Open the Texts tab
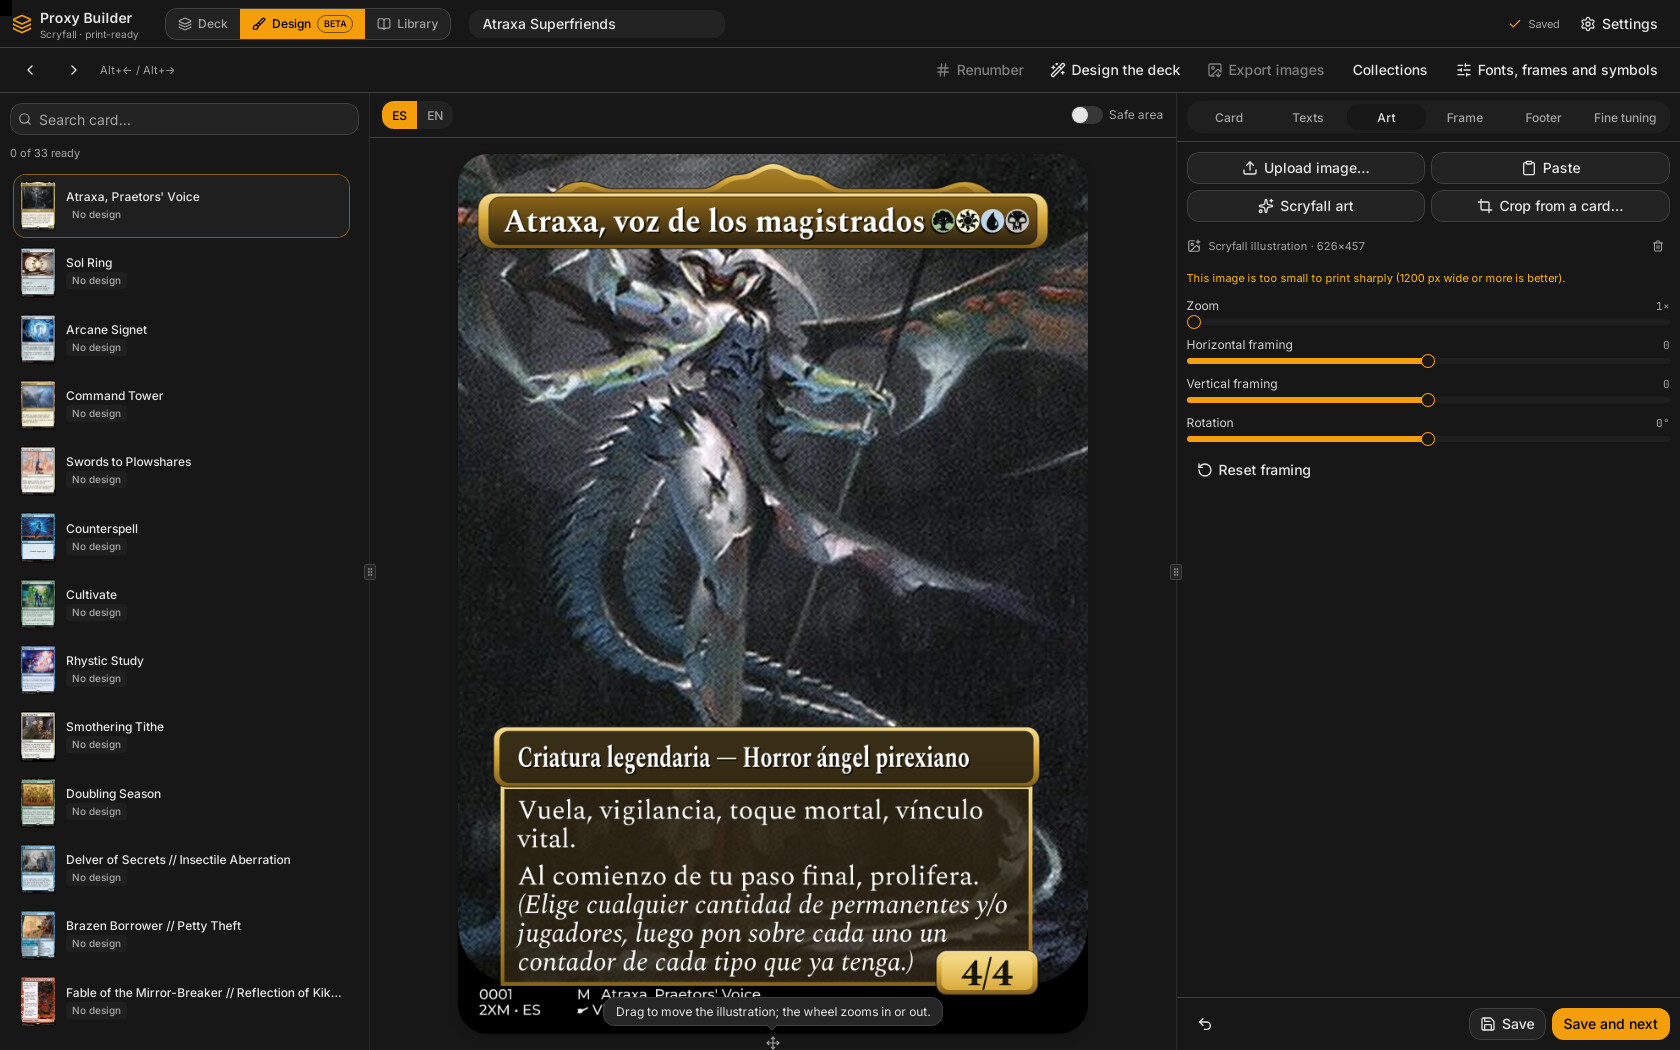 click(1307, 118)
